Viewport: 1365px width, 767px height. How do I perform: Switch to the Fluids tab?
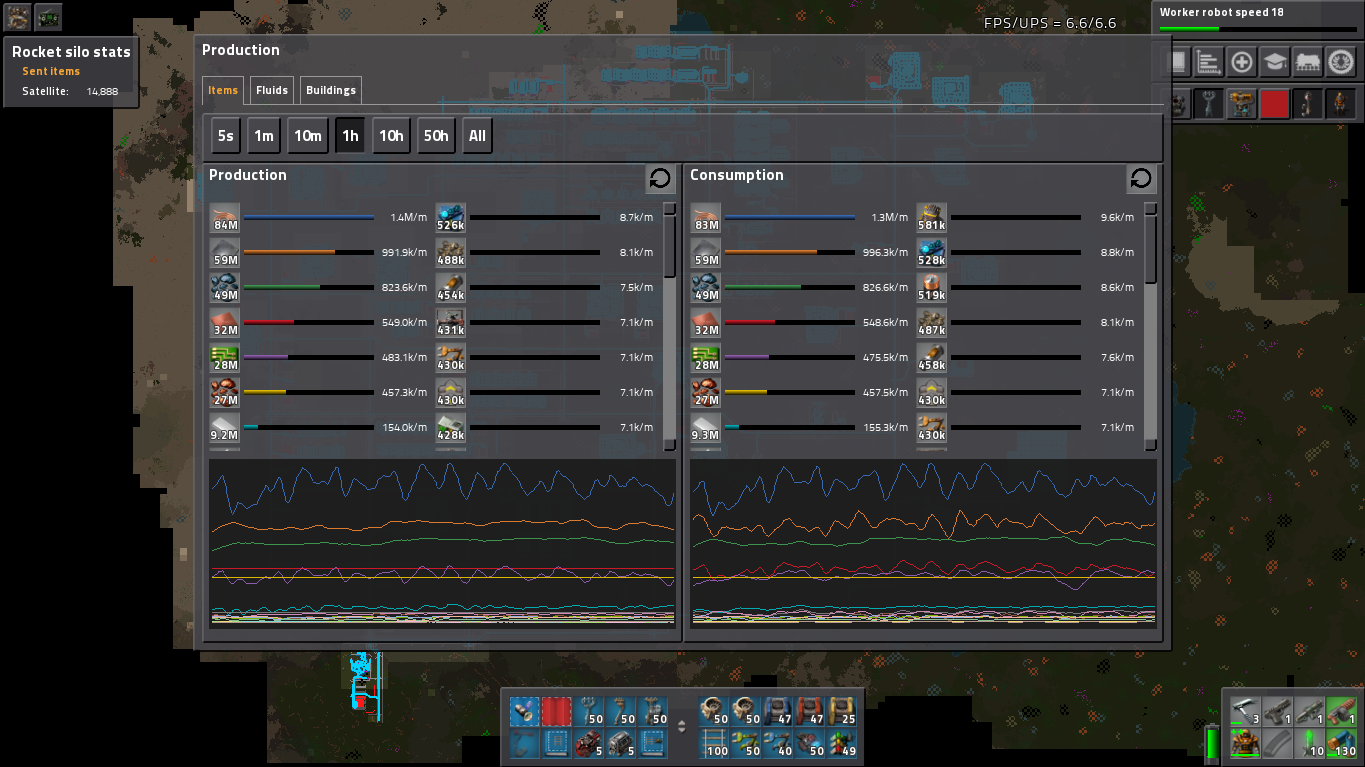(x=272, y=90)
